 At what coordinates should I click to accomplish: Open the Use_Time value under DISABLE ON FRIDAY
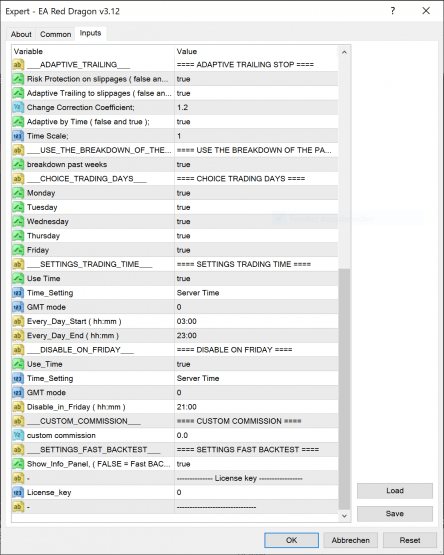pyautogui.click(x=256, y=364)
